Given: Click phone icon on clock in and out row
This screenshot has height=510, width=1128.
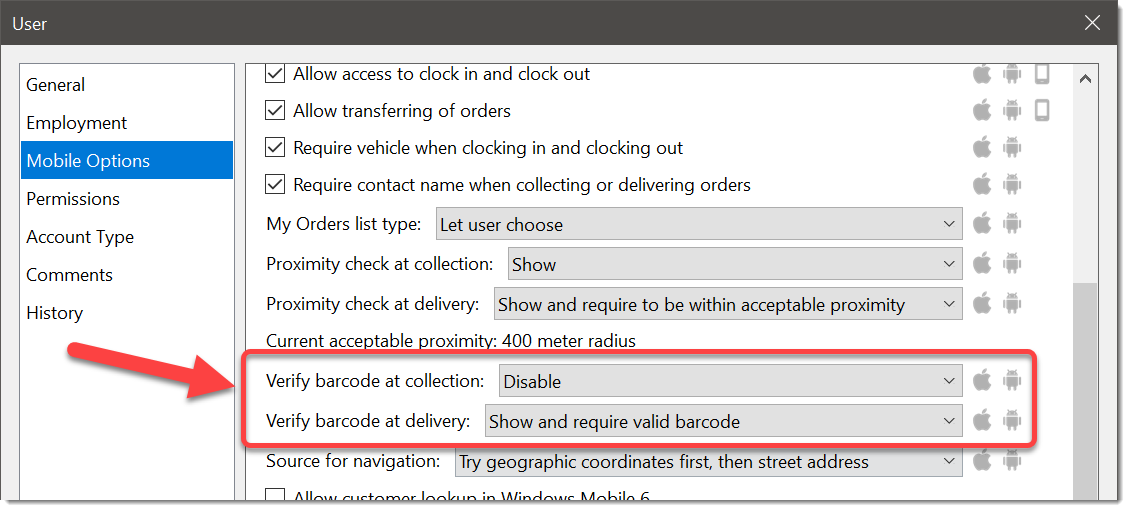Looking at the screenshot, I should (x=1042, y=73).
